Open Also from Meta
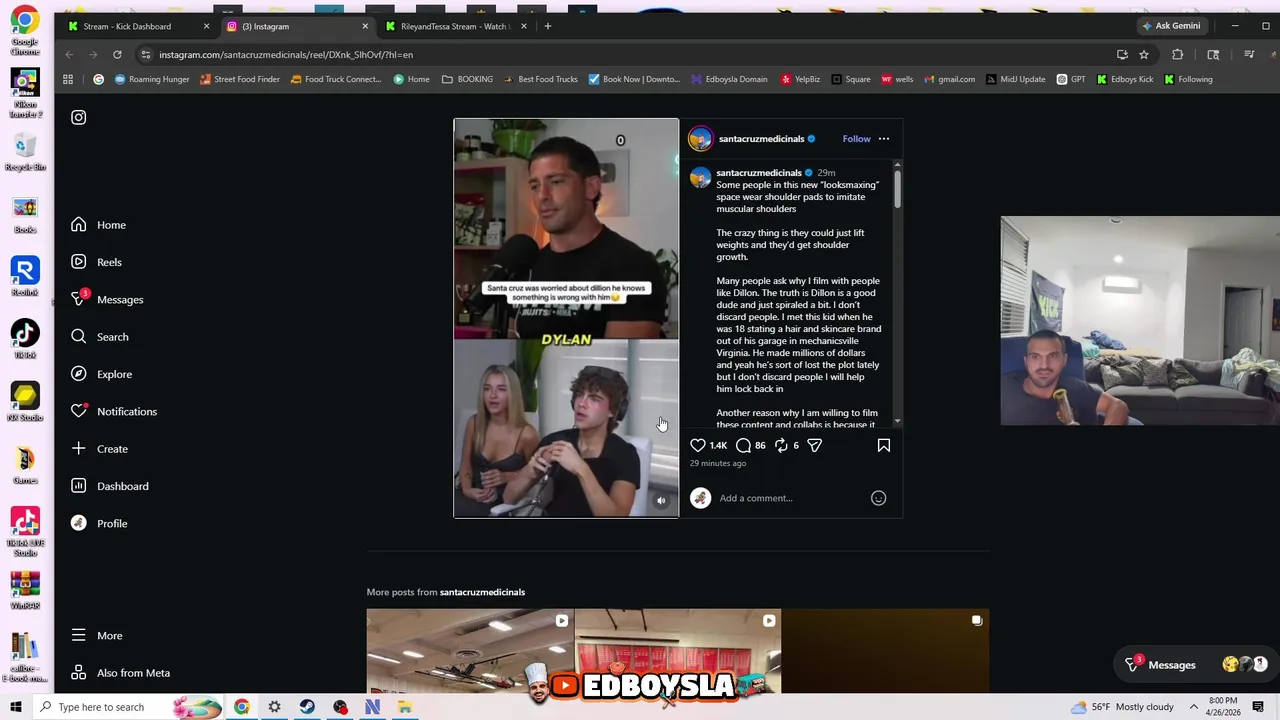Image resolution: width=1280 pixels, height=720 pixels. pyautogui.click(x=120, y=673)
